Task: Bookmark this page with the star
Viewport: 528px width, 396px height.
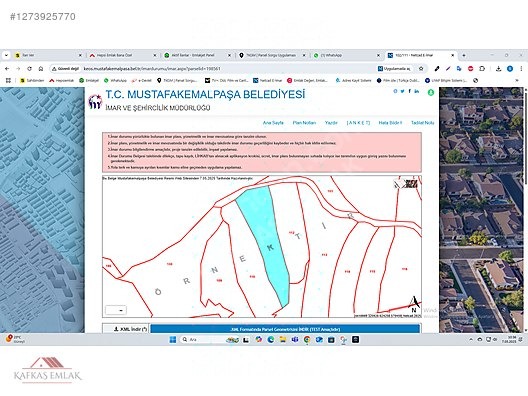Action: pyautogui.click(x=421, y=69)
